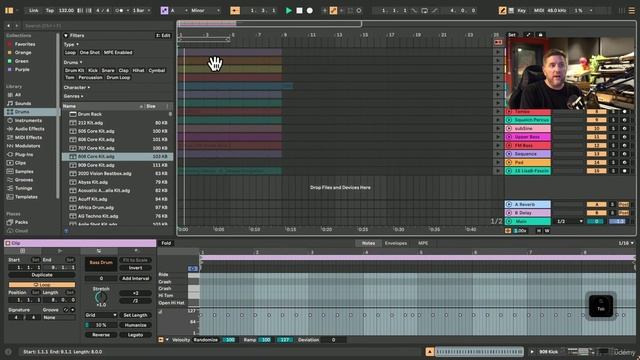Arm the Sequence track for recording
640x360 pixels.
[x=624, y=154]
